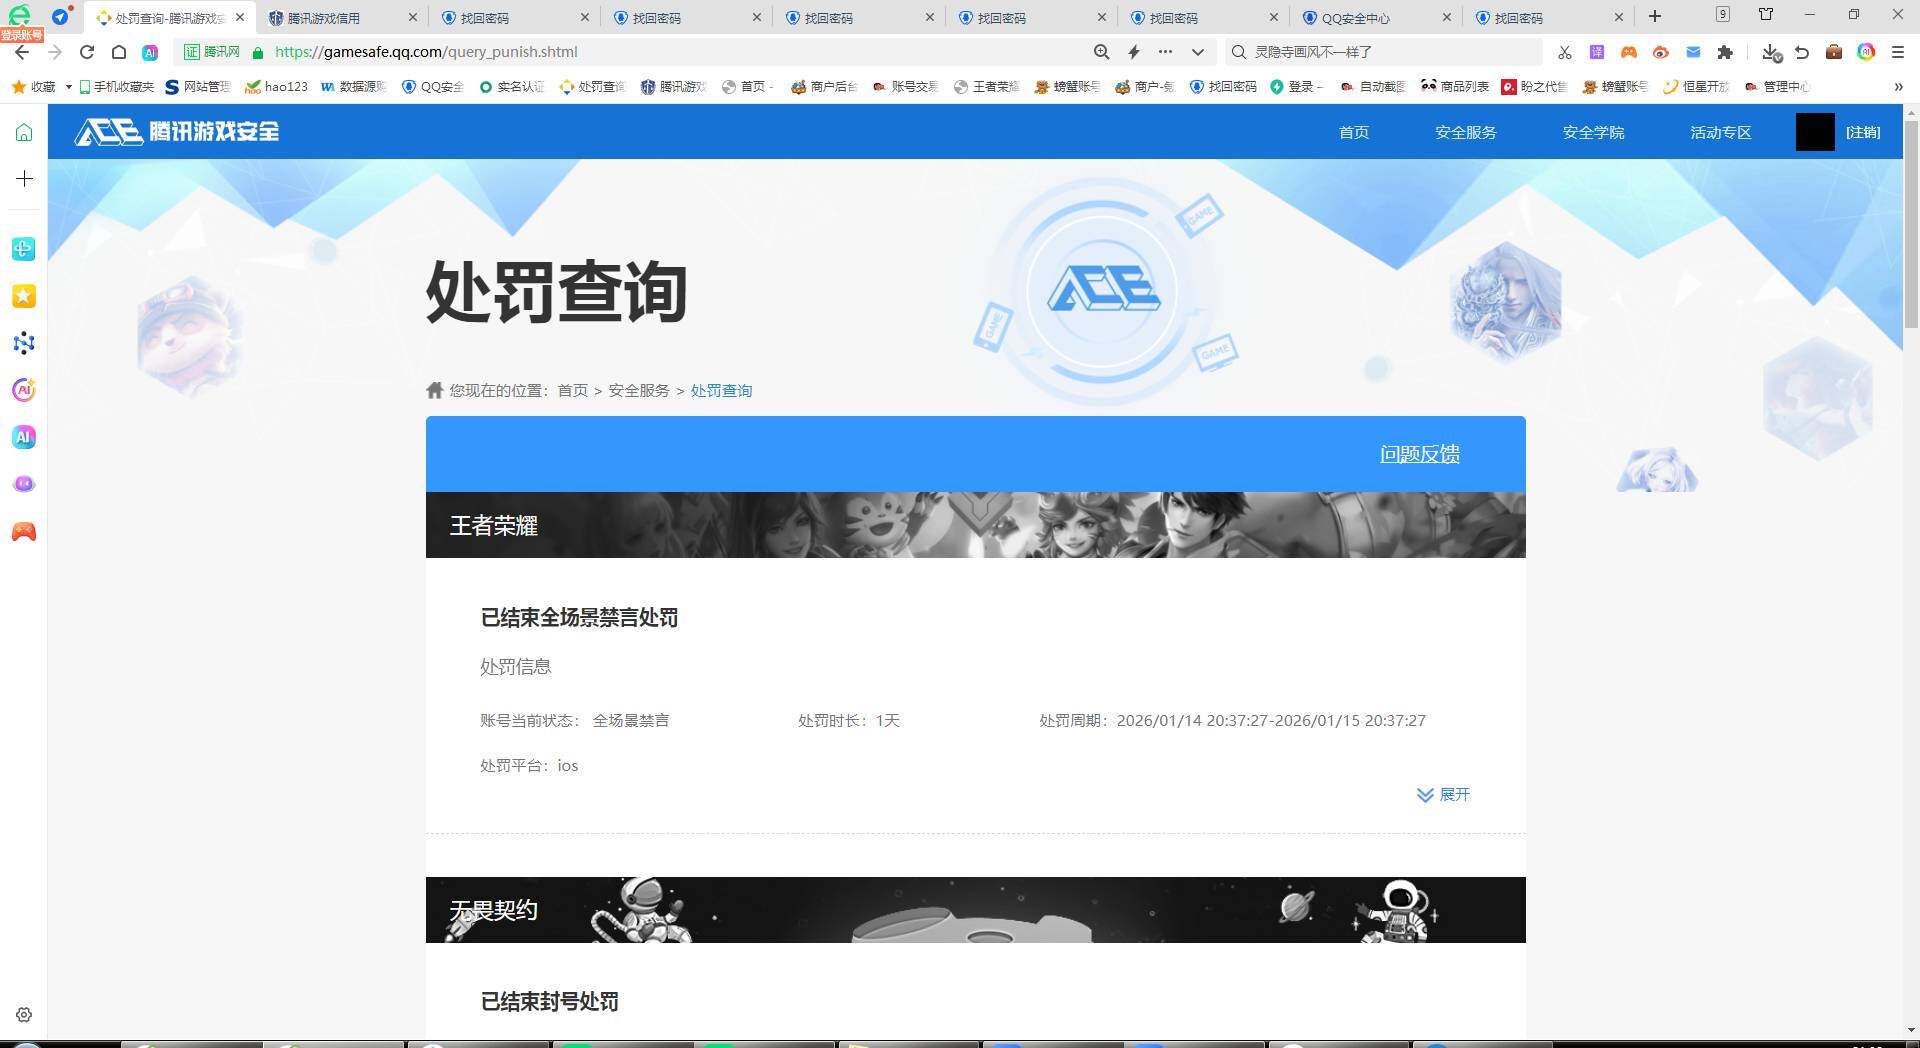Click the 无畏契约 game banner

pyautogui.click(x=976, y=910)
